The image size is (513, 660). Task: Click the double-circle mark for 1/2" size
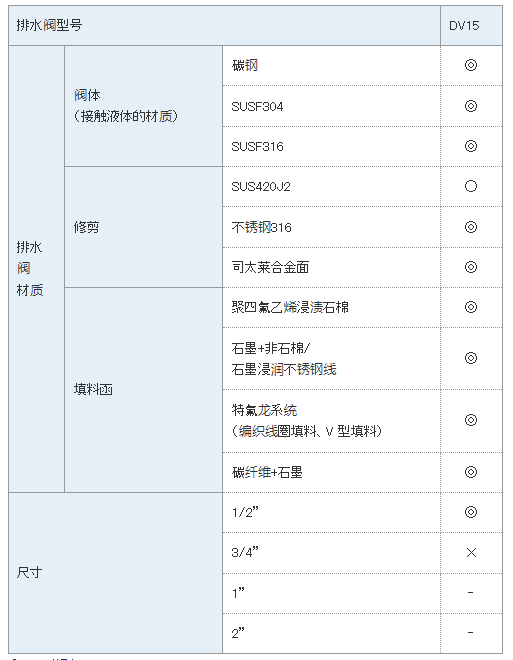[x=470, y=512]
